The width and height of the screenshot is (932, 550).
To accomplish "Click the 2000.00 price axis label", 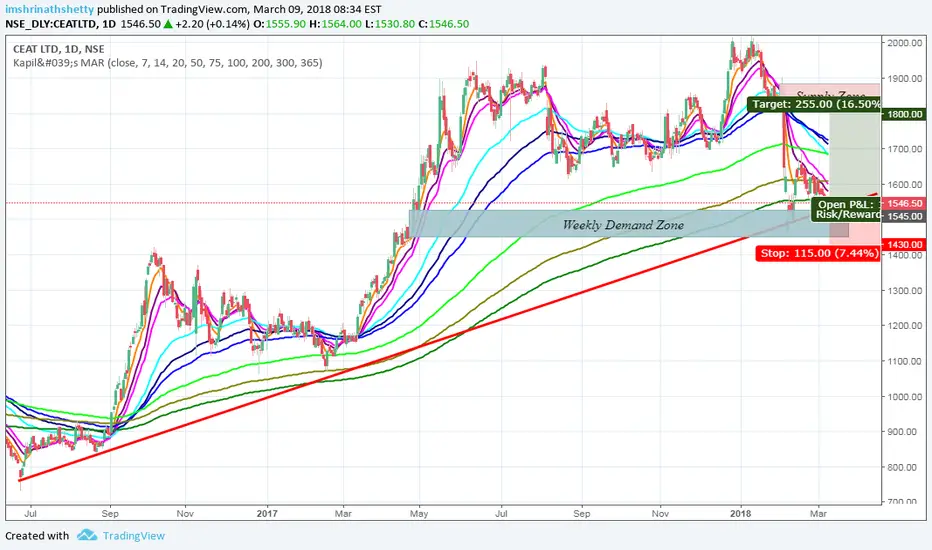I will click(905, 43).
